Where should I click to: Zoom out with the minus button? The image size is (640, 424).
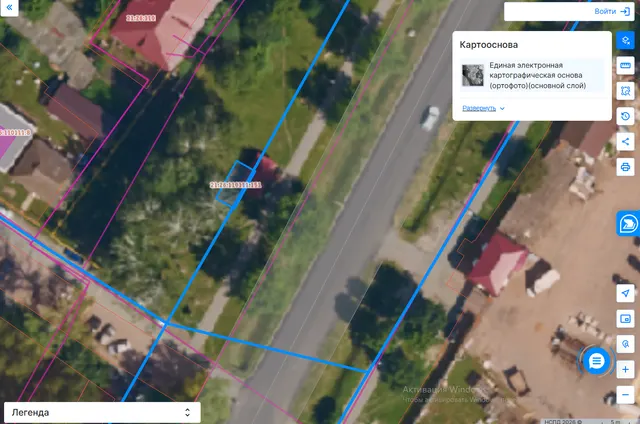point(625,395)
